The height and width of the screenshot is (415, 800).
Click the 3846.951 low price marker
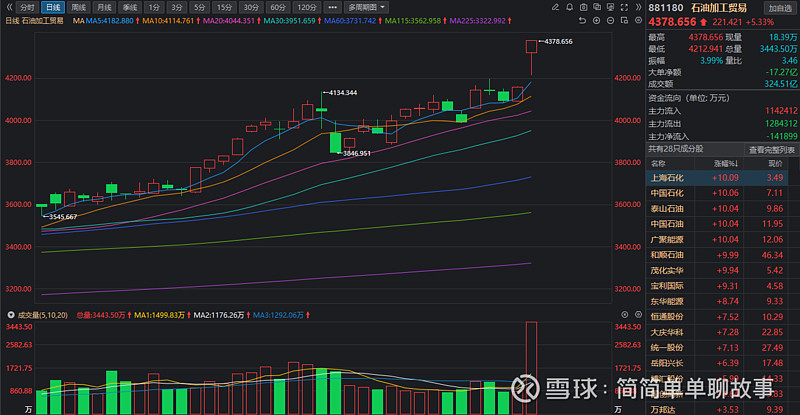click(x=354, y=153)
